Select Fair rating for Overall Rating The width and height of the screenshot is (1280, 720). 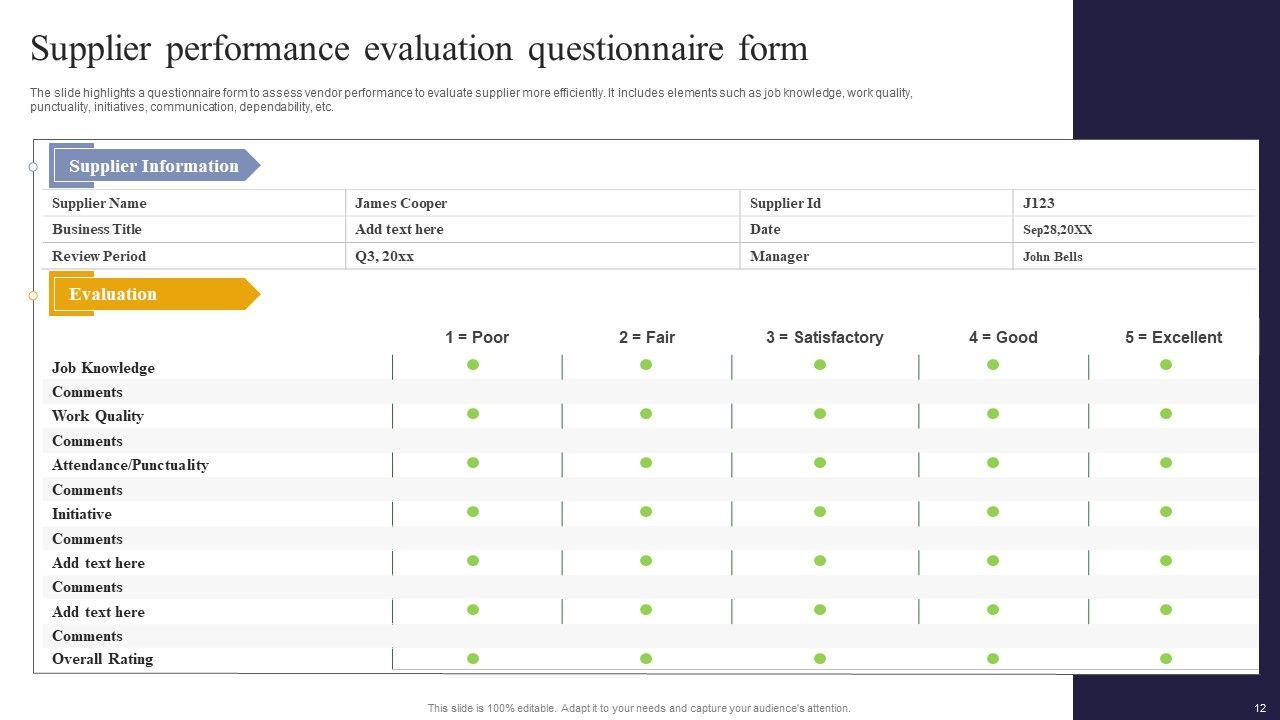646,659
